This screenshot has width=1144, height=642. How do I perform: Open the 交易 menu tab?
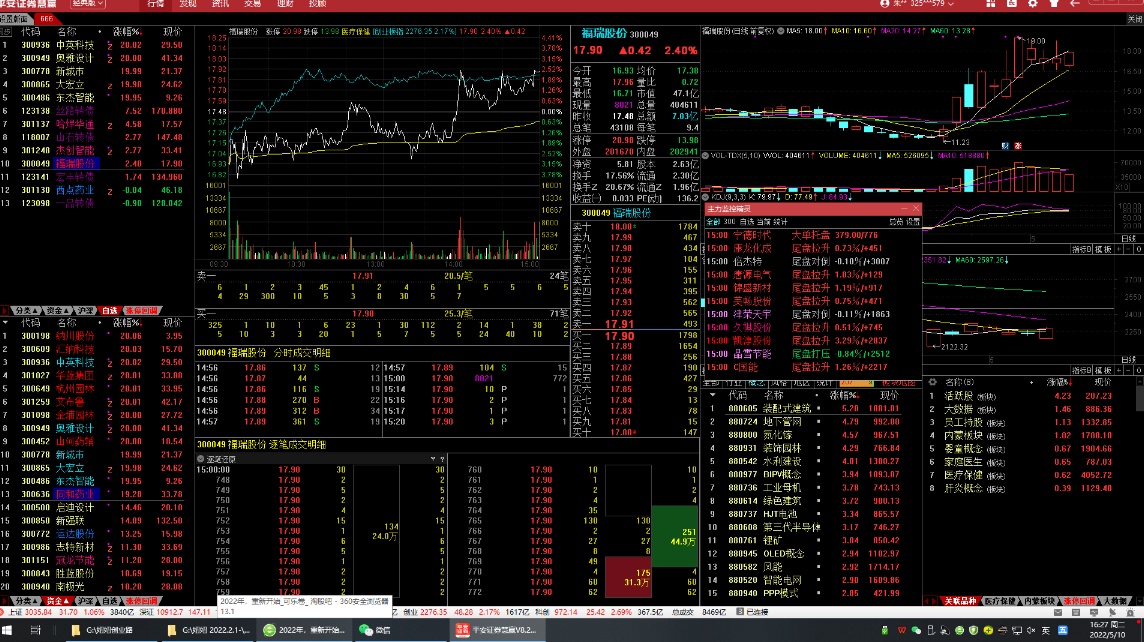click(252, 4)
